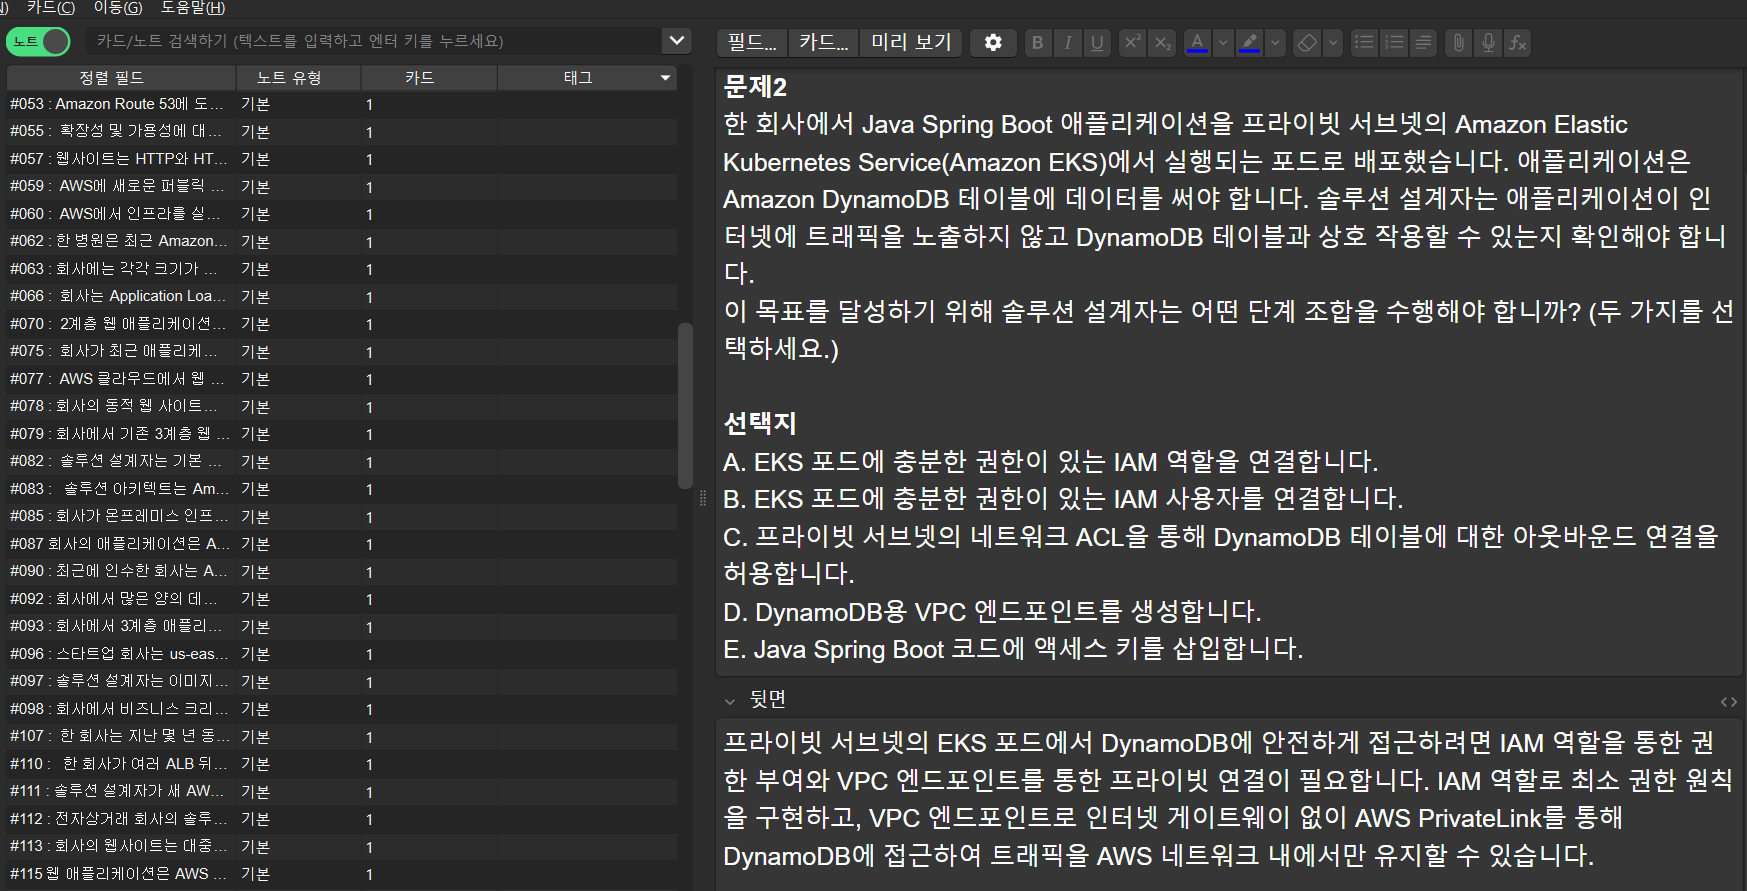Select note #063 회사에는 각각 크기가
This screenshot has height=891, width=1747.
(341, 269)
